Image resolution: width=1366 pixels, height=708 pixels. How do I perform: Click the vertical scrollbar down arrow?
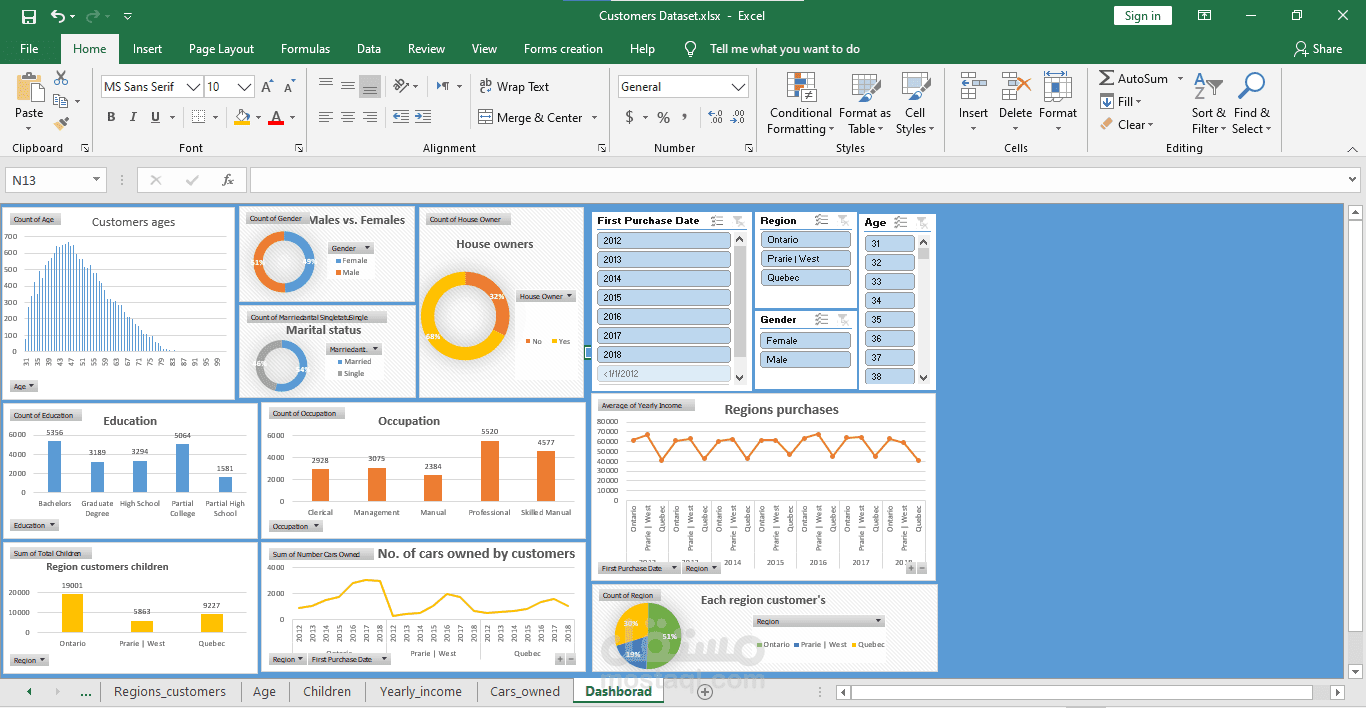(x=1355, y=671)
